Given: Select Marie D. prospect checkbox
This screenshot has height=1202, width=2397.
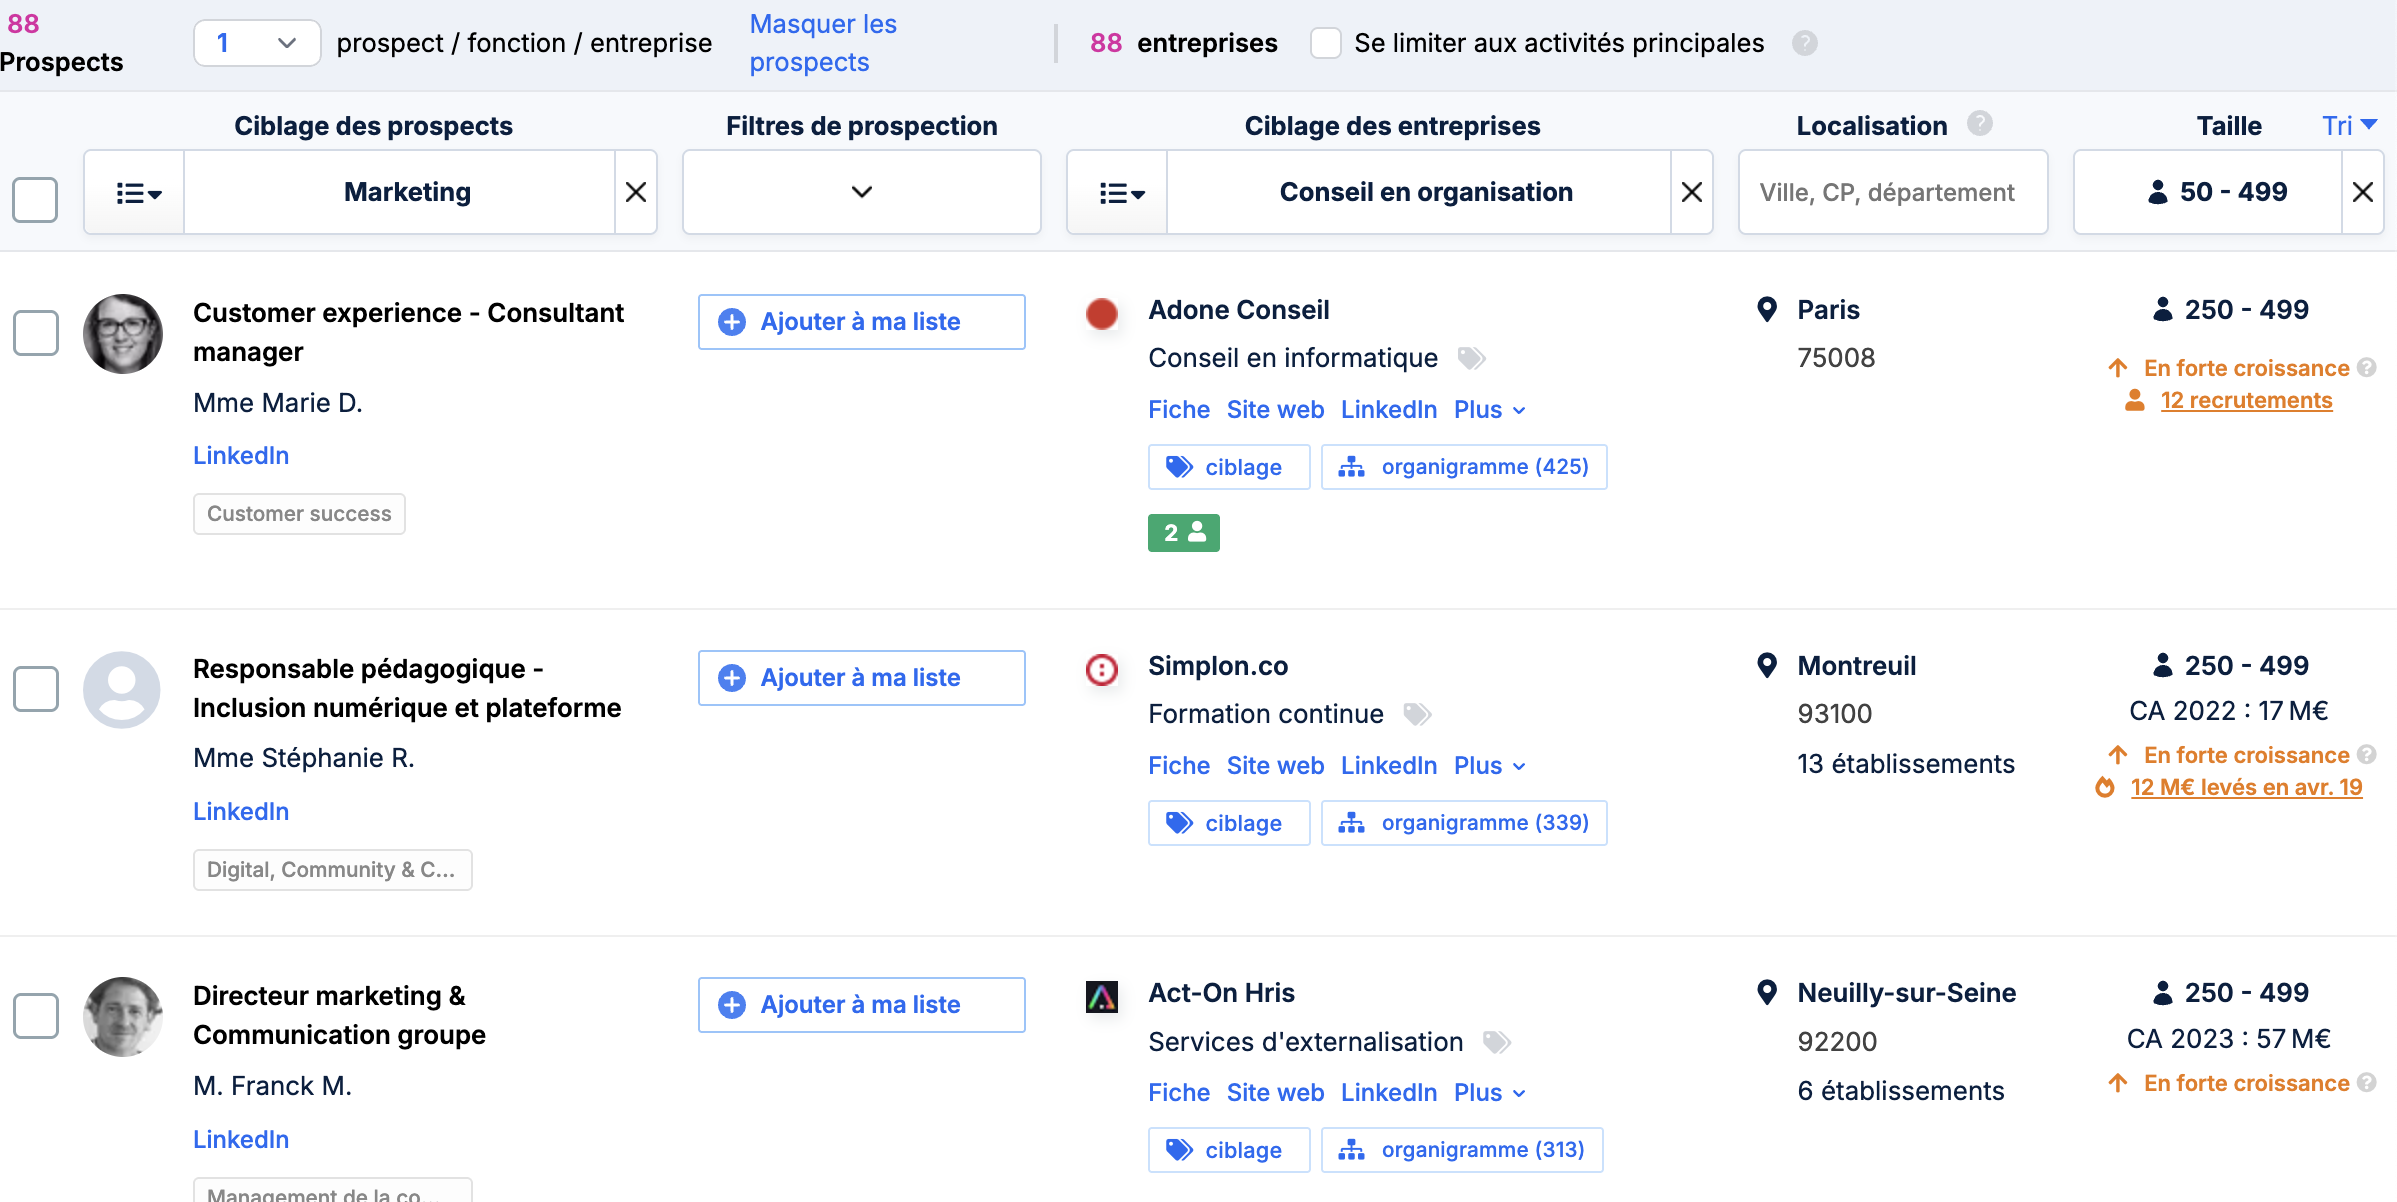Looking at the screenshot, I should 35,333.
